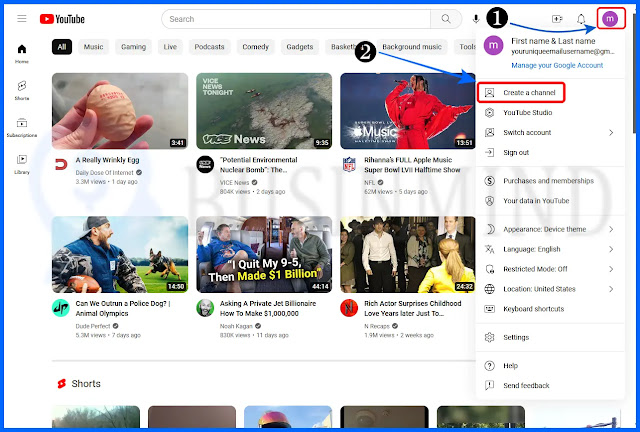The height and width of the screenshot is (432, 640).
Task: Open the notifications bell
Action: point(581,19)
